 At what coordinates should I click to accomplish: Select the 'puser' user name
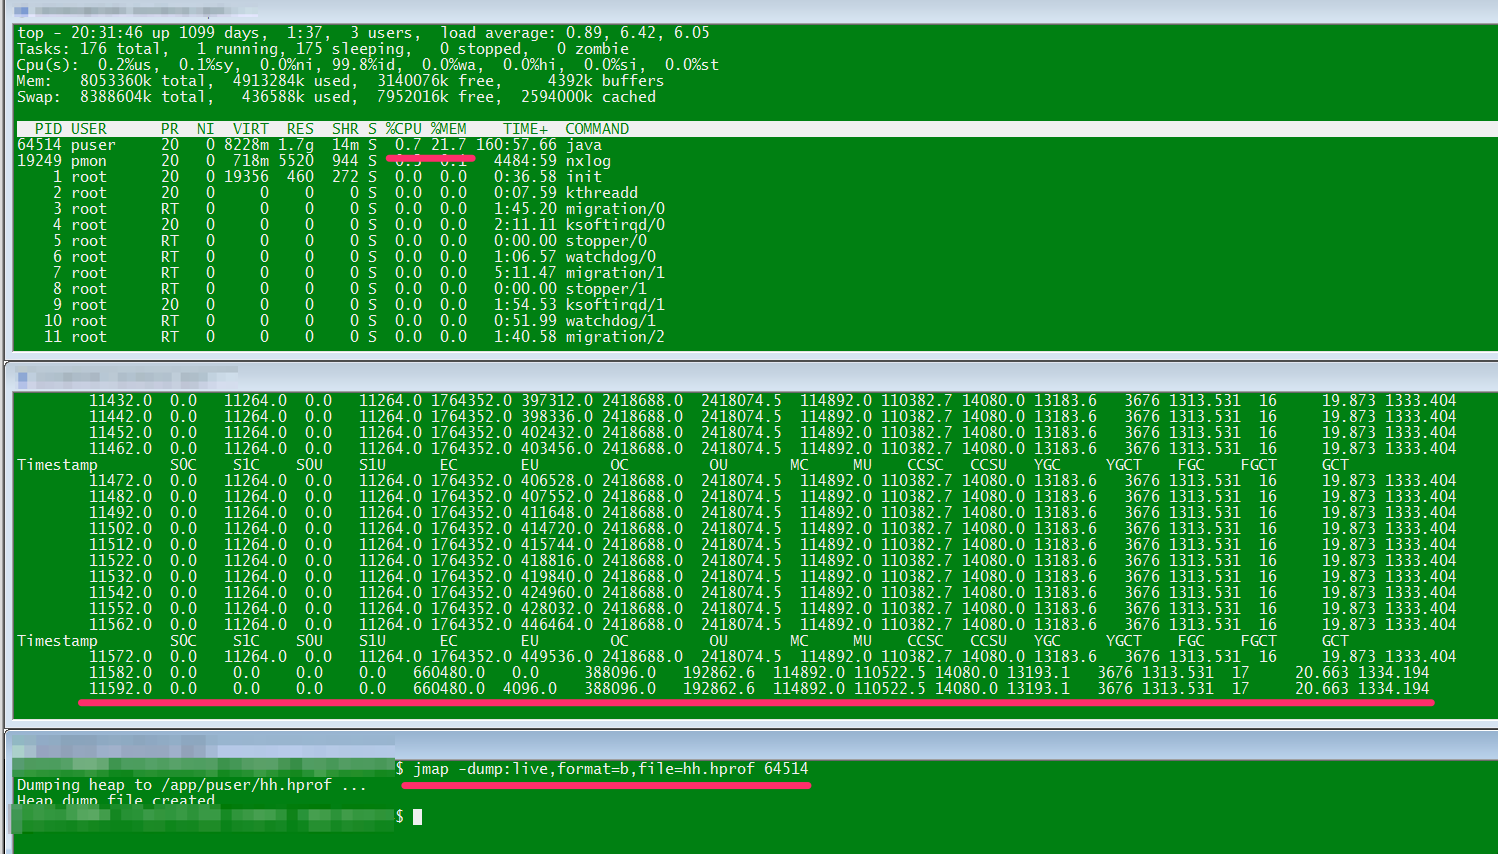pos(93,145)
